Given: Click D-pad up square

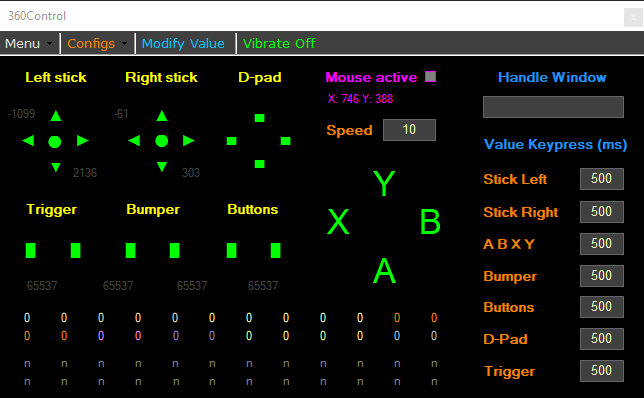Looking at the screenshot, I should tap(260, 118).
